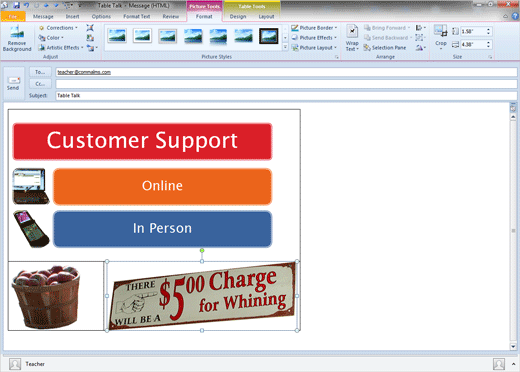
Task: Select the Online orange shape
Action: (162, 186)
